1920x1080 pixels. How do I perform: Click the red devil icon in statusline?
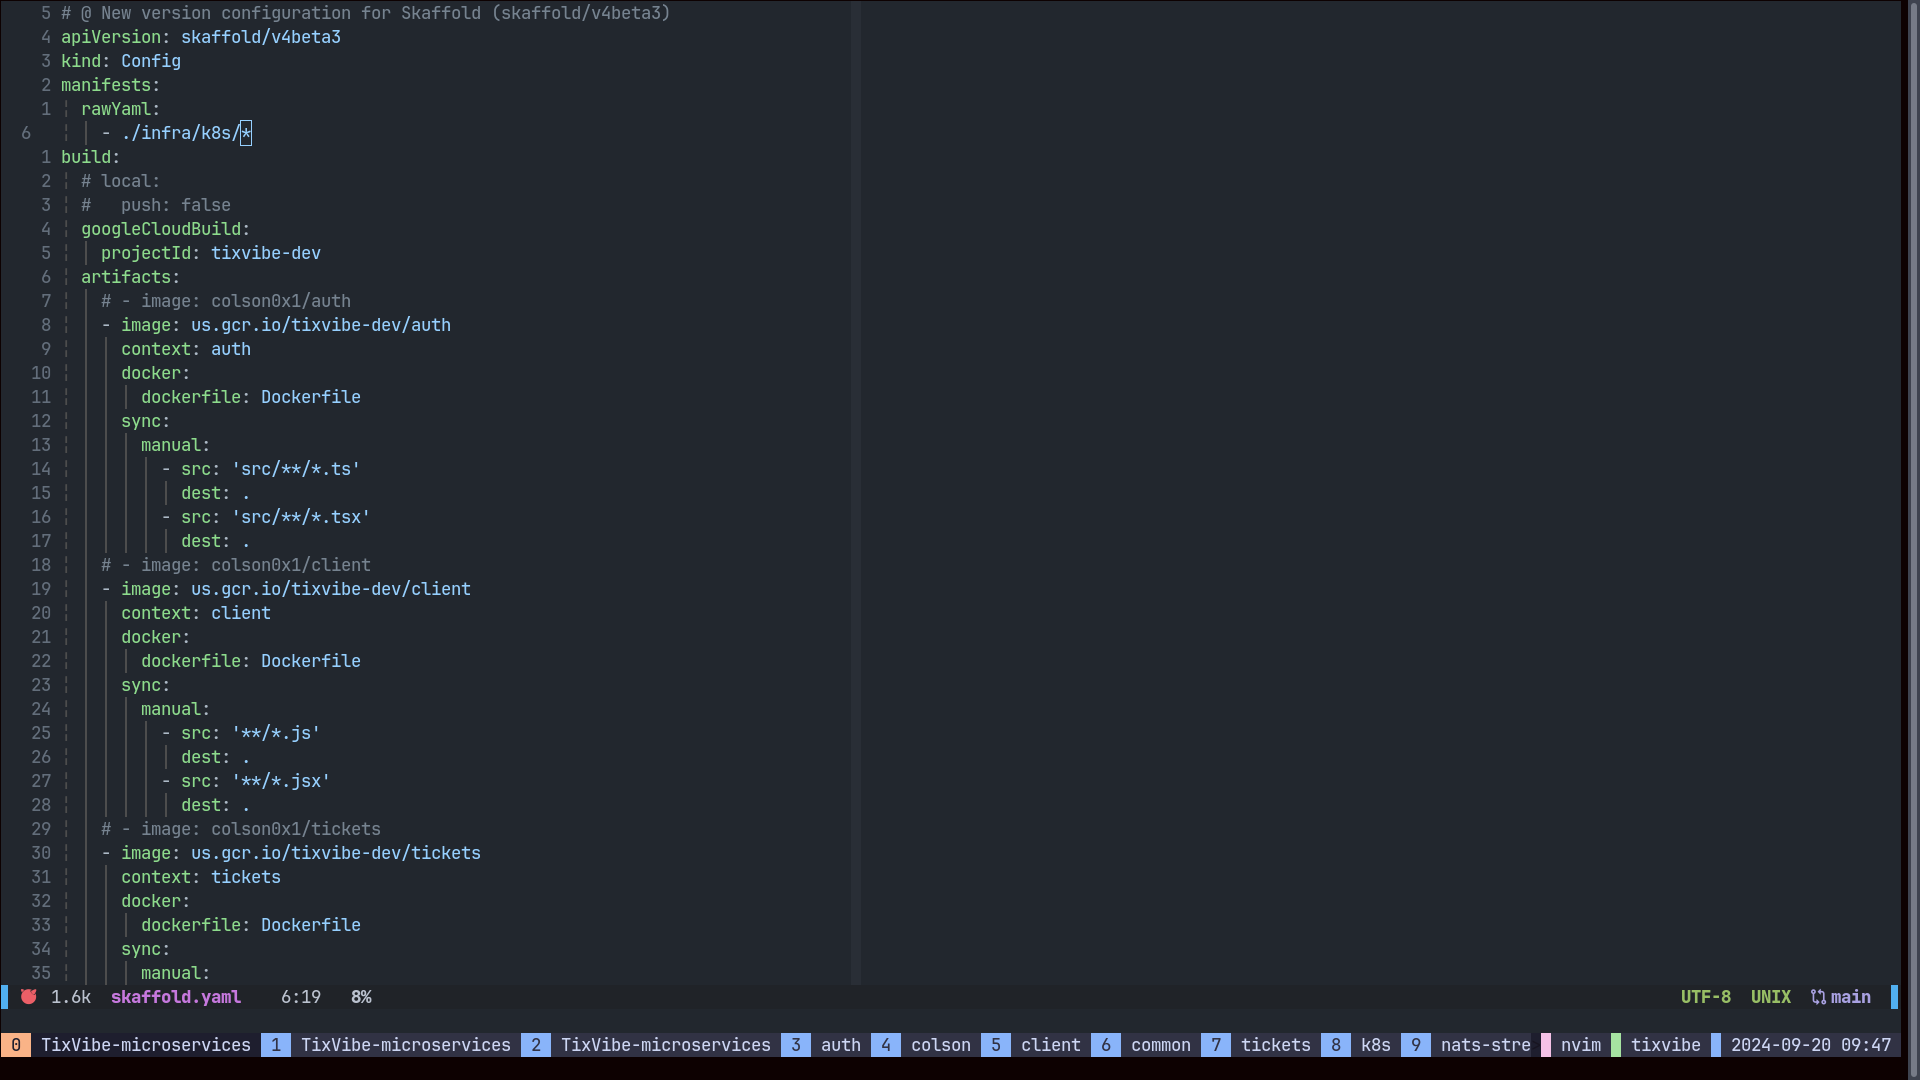click(29, 997)
